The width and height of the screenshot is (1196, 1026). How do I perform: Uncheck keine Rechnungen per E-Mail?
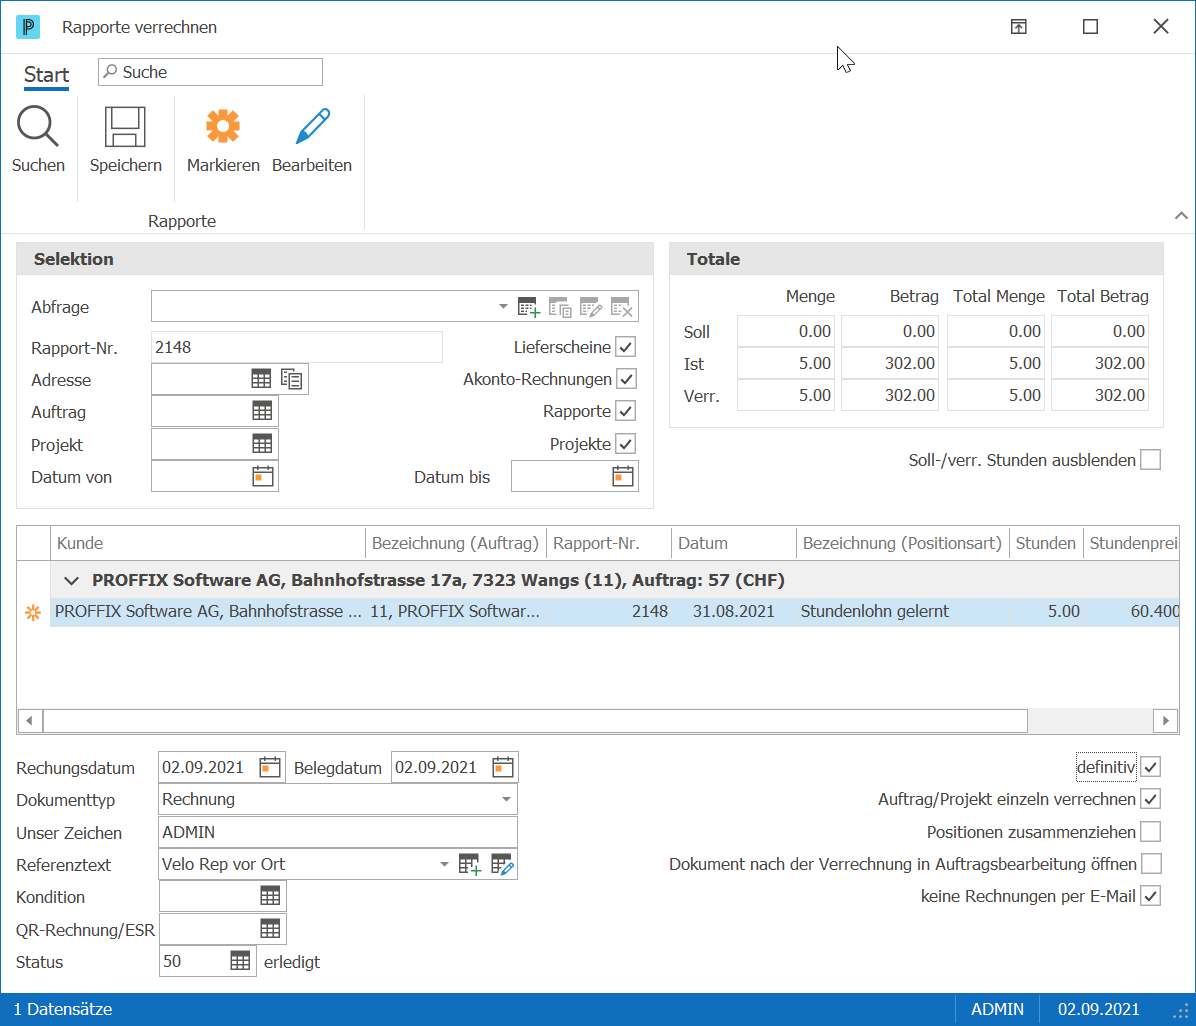pos(1151,896)
